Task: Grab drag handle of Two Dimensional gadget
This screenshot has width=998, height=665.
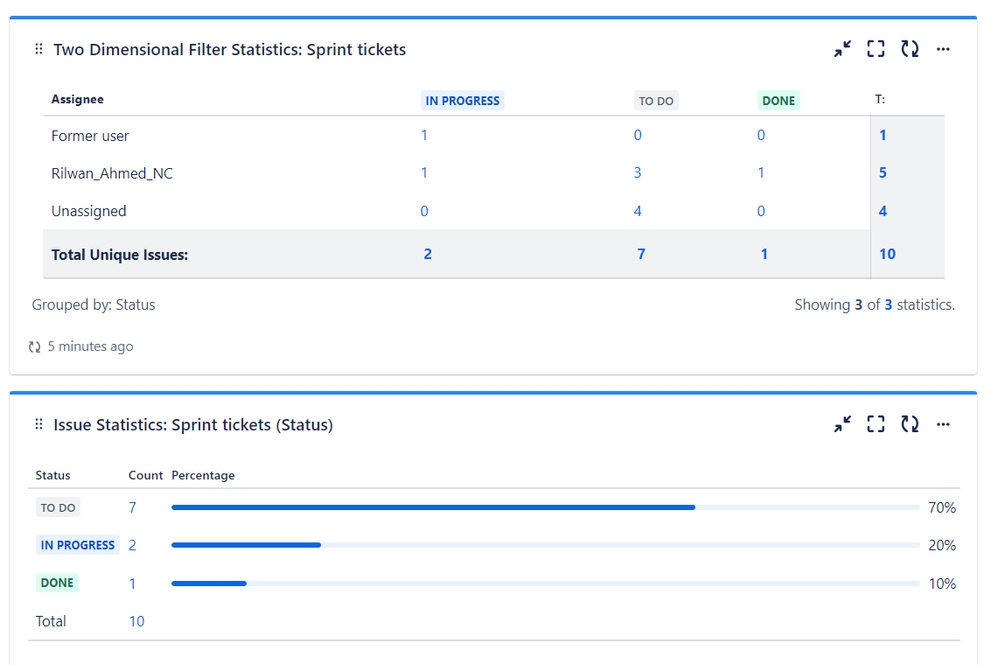Action: pos(39,49)
